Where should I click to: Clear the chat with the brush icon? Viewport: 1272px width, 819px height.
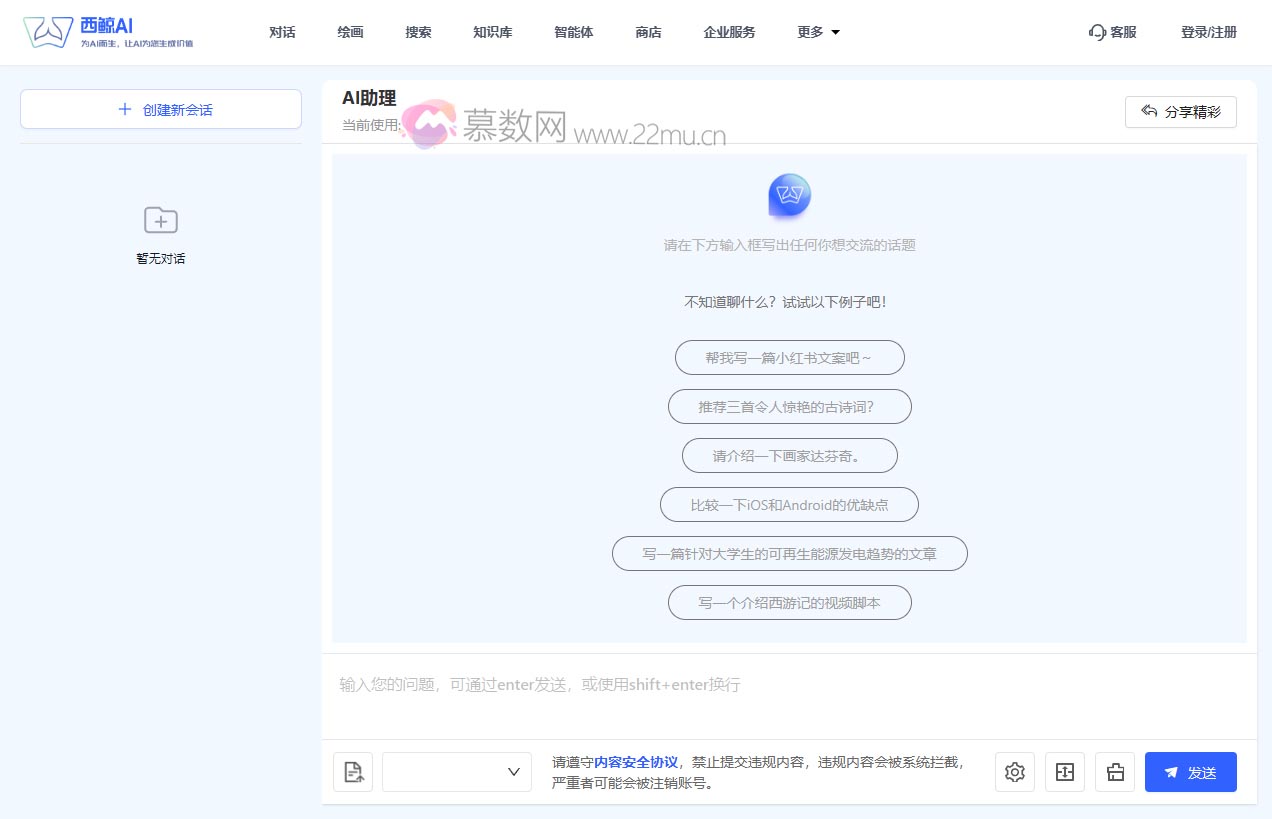(1114, 772)
